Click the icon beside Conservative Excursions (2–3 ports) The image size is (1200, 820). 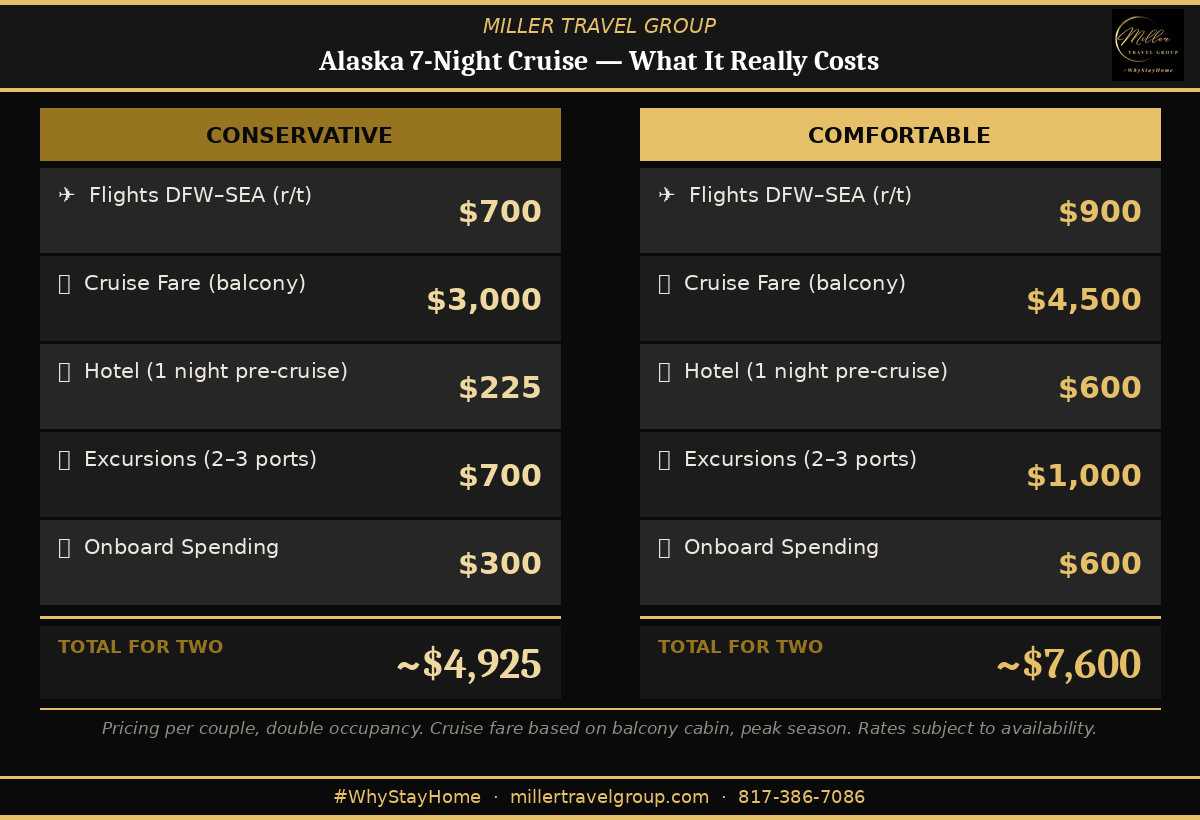pyautogui.click(x=64, y=460)
